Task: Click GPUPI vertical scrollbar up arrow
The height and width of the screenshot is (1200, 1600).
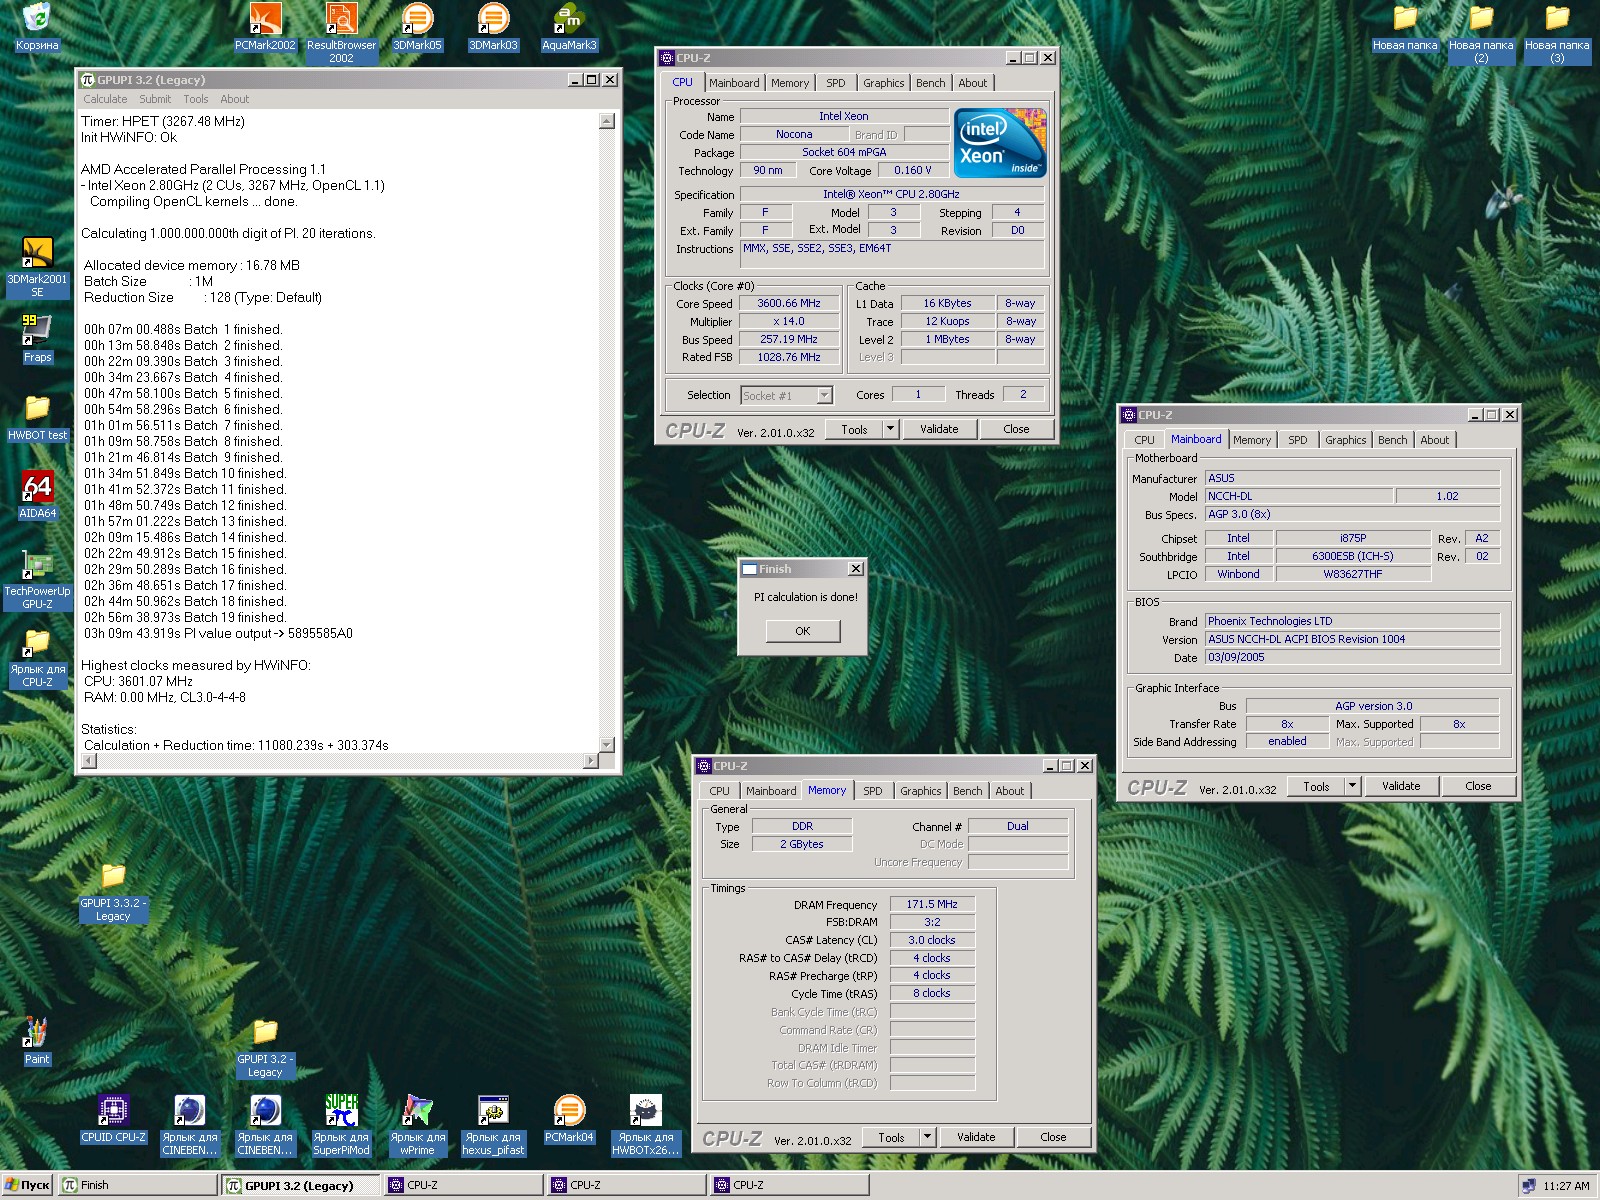Action: 607,121
